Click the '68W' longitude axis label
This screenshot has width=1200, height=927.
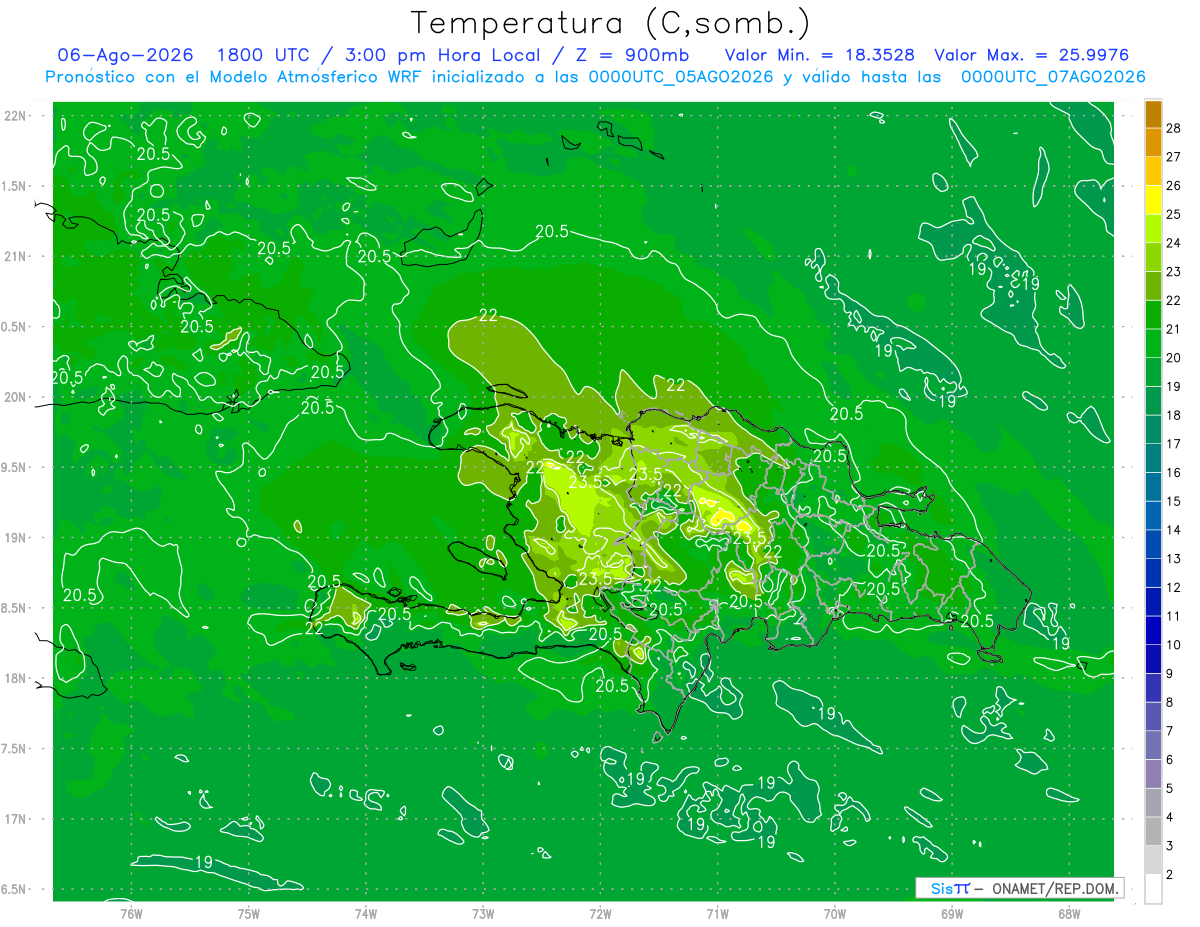coord(1070,913)
